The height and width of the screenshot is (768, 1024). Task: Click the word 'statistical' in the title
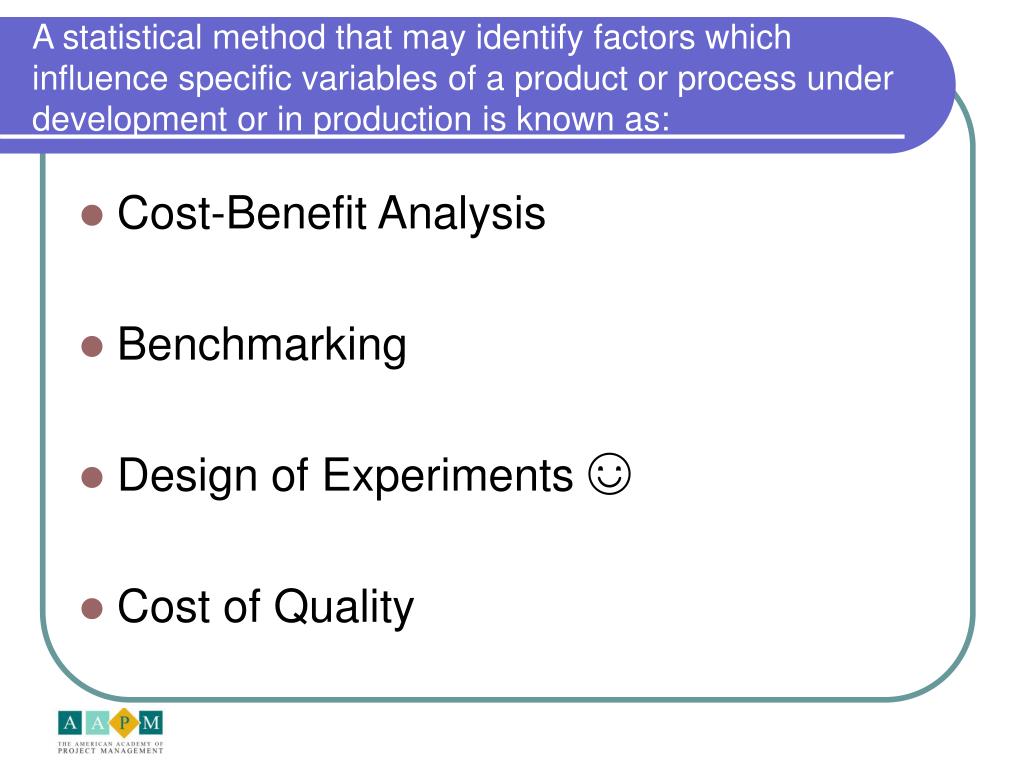[x=132, y=37]
